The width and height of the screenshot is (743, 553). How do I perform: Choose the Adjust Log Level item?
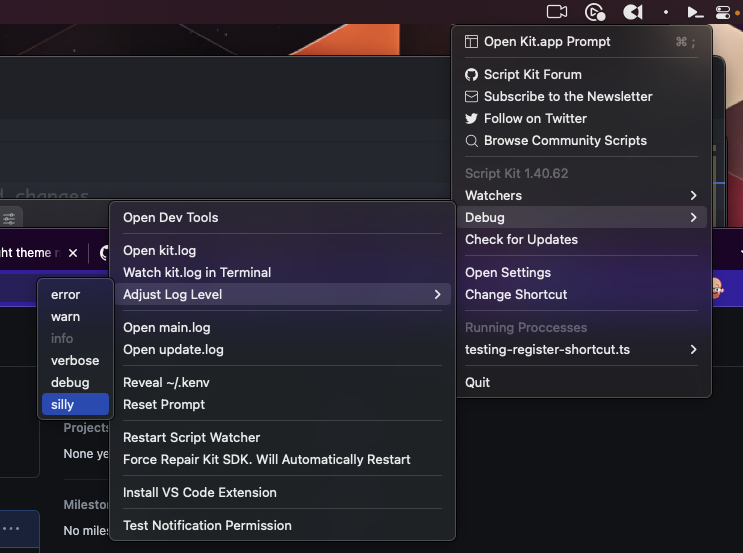282,294
